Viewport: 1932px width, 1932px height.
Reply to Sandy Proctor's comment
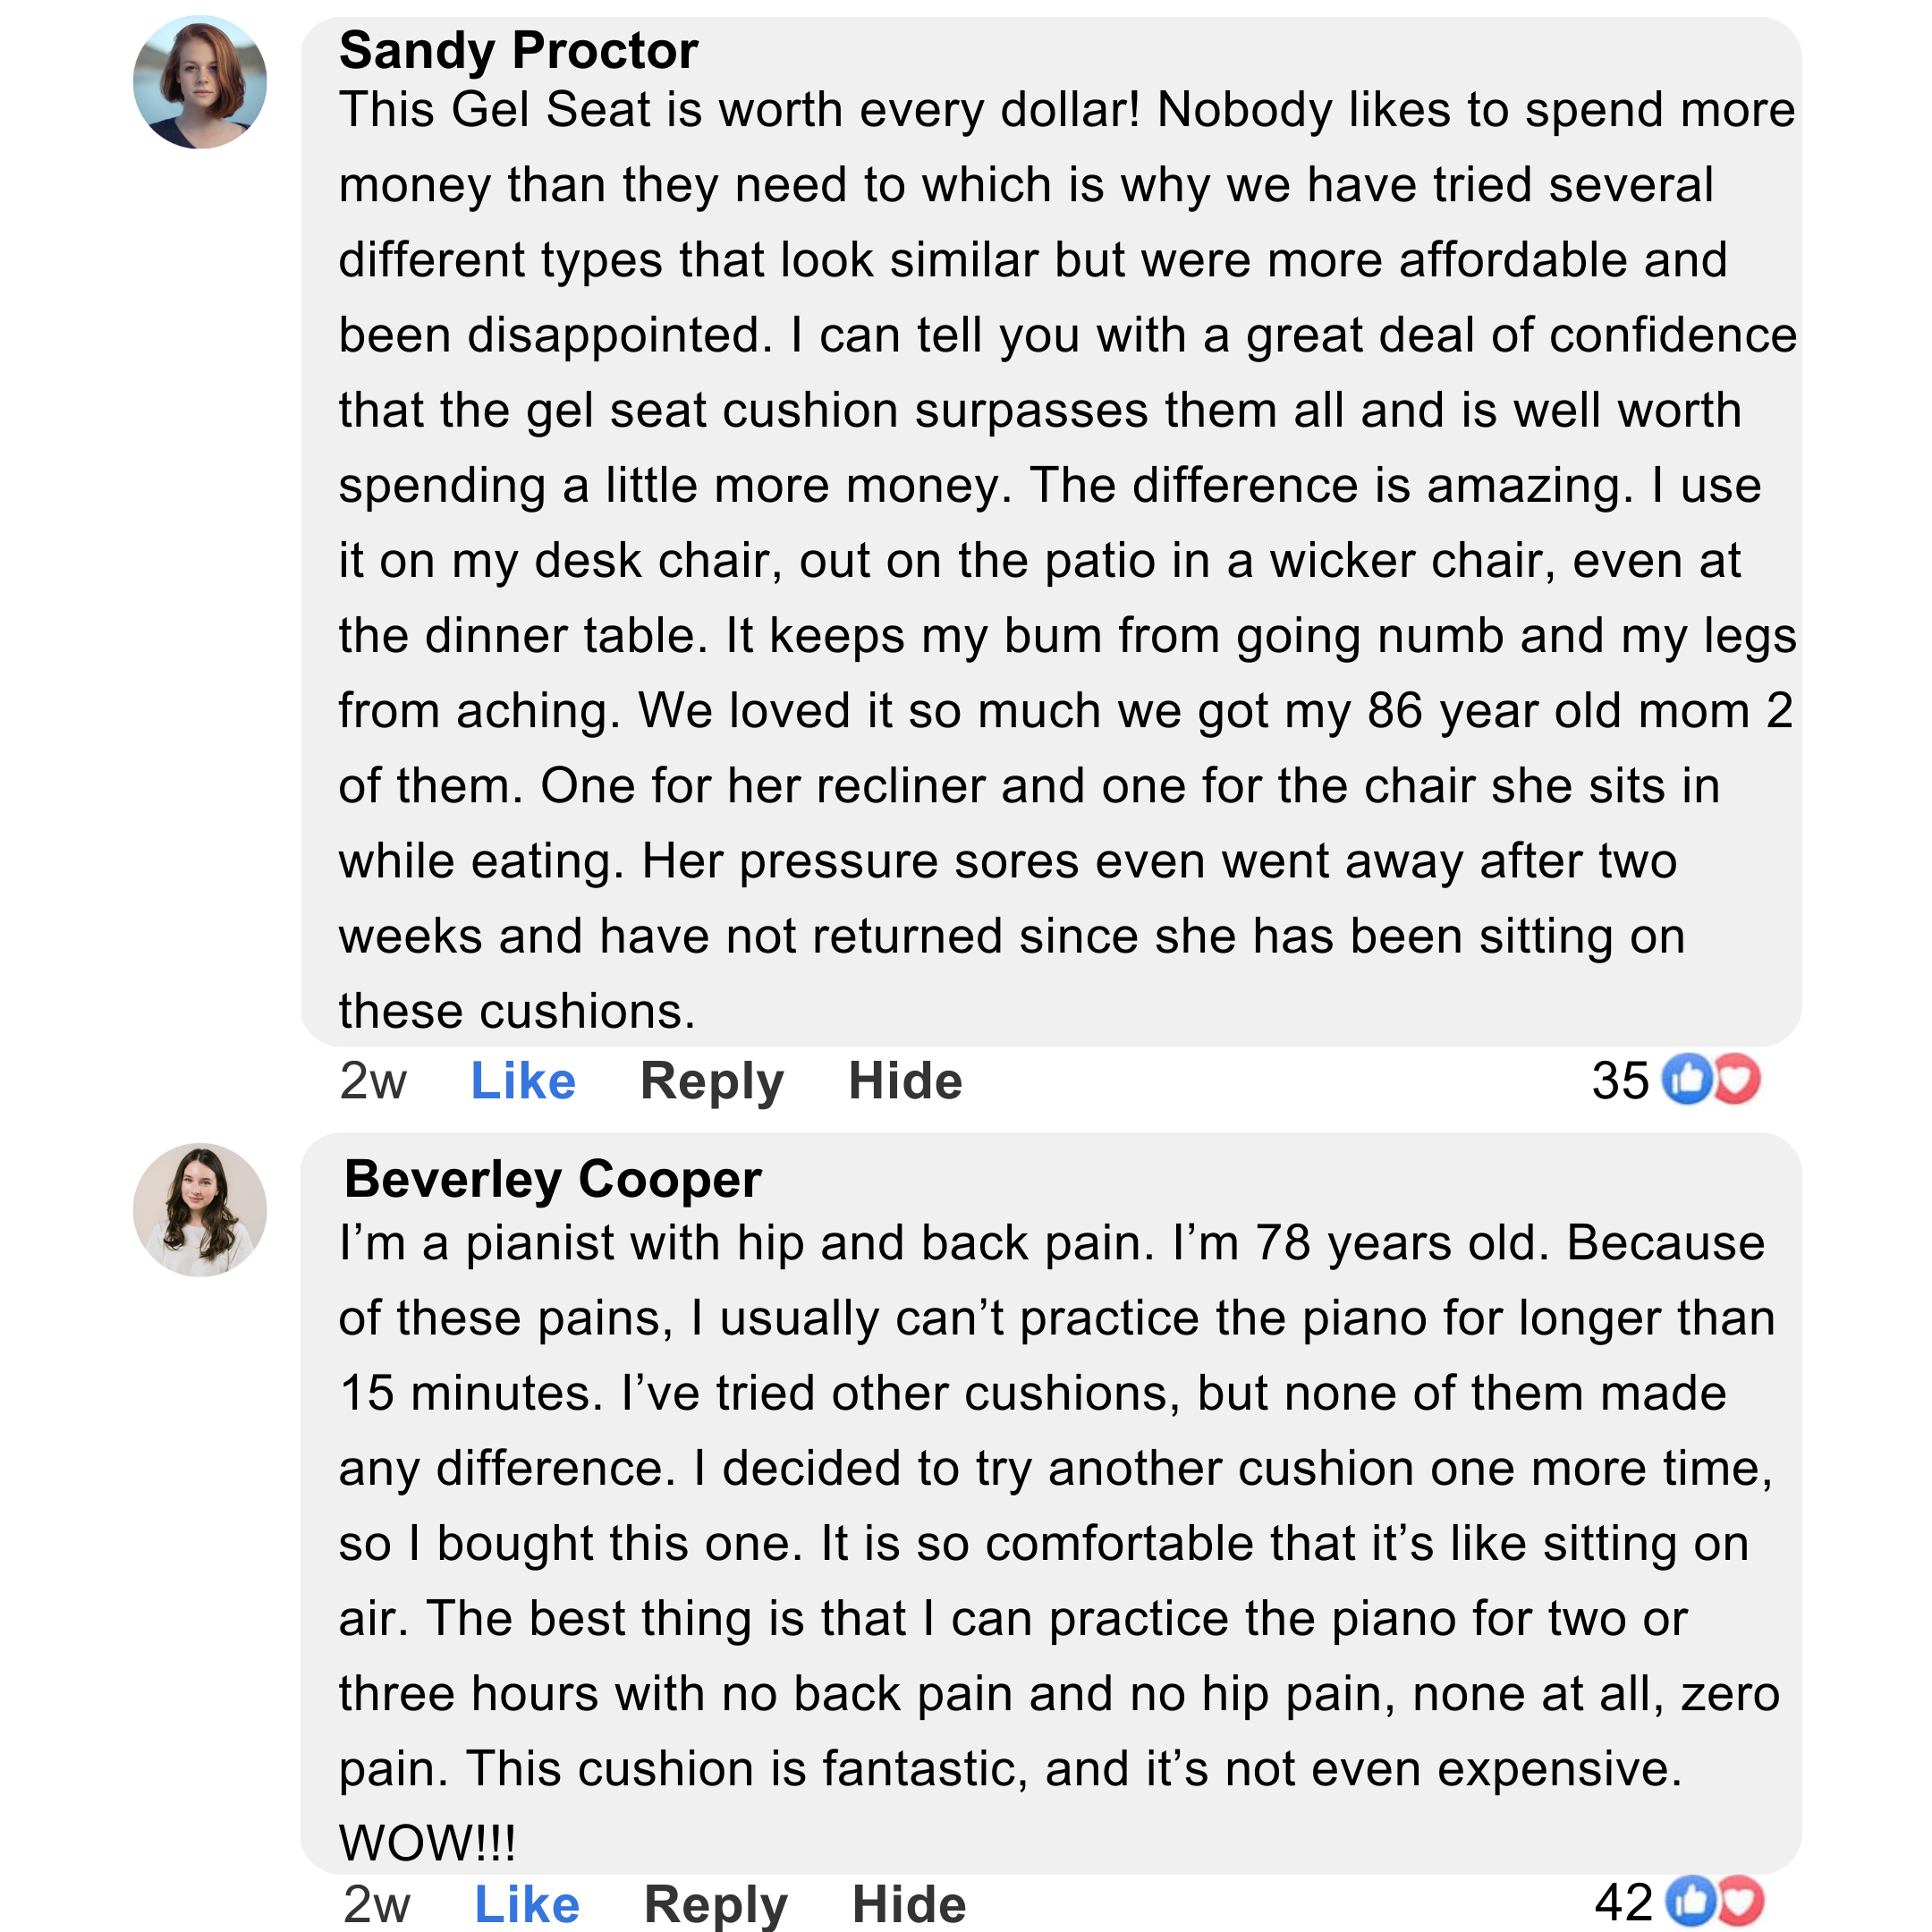click(712, 1081)
